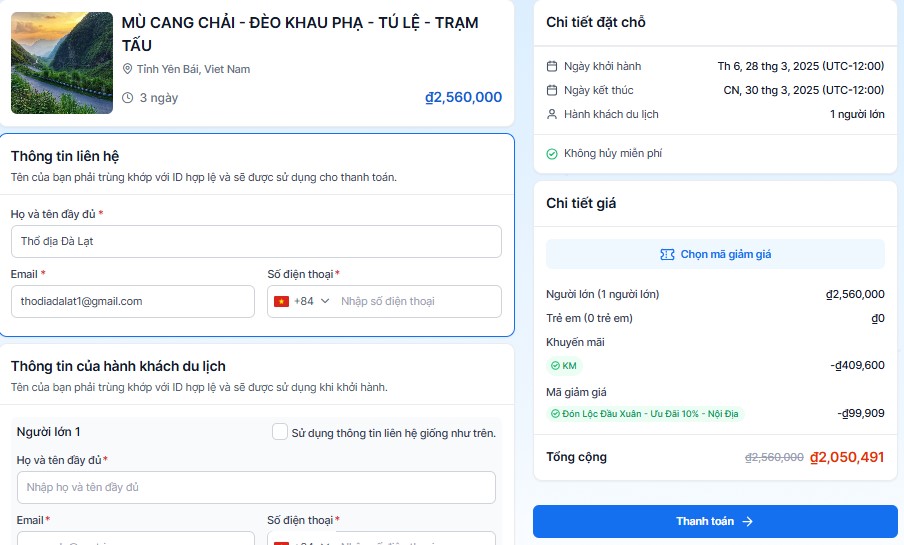Image resolution: width=904 pixels, height=545 pixels.
Task: Click the location pin icon beside Tỉnh Yên Bái
Action: tap(127, 69)
